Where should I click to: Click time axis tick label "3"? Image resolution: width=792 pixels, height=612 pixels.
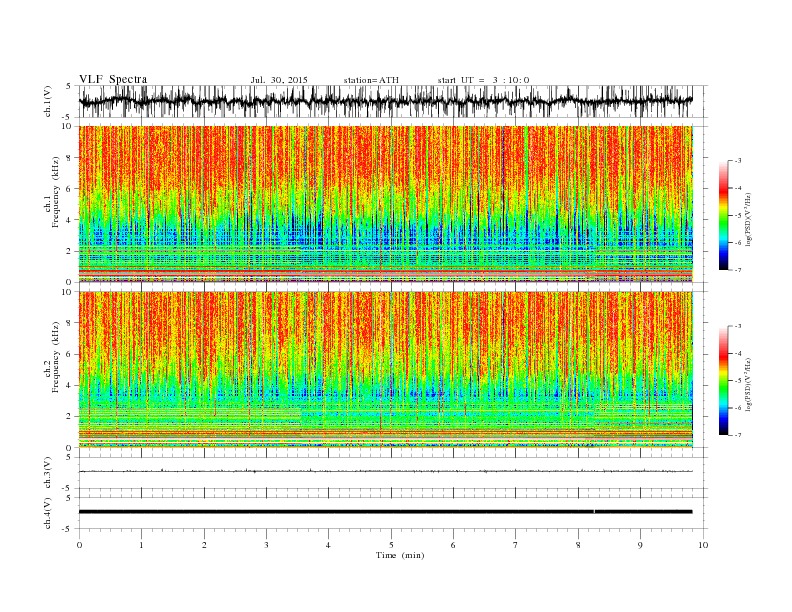tap(266, 545)
